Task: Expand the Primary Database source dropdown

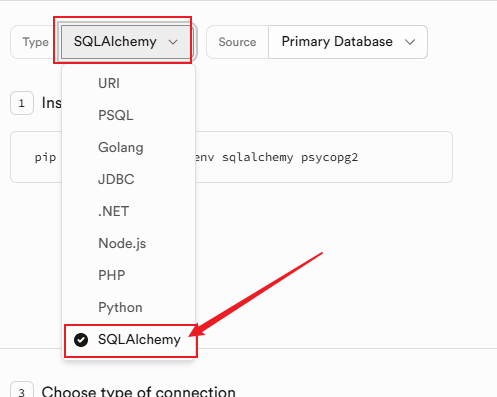Action: coord(348,42)
